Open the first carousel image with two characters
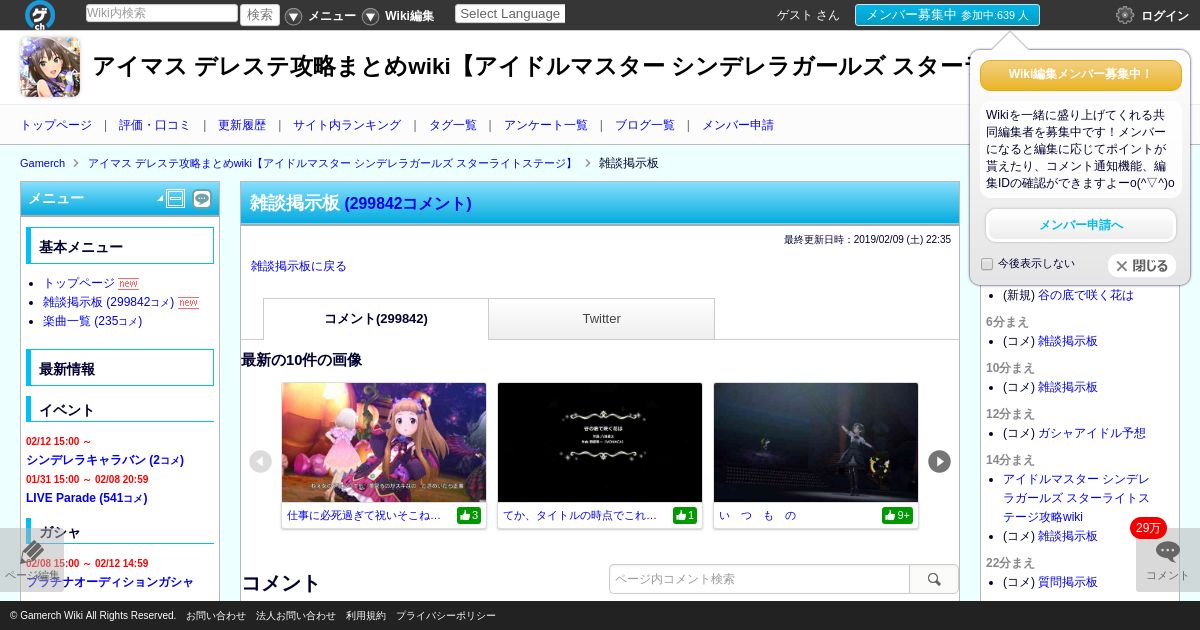1200x630 pixels. [384, 442]
